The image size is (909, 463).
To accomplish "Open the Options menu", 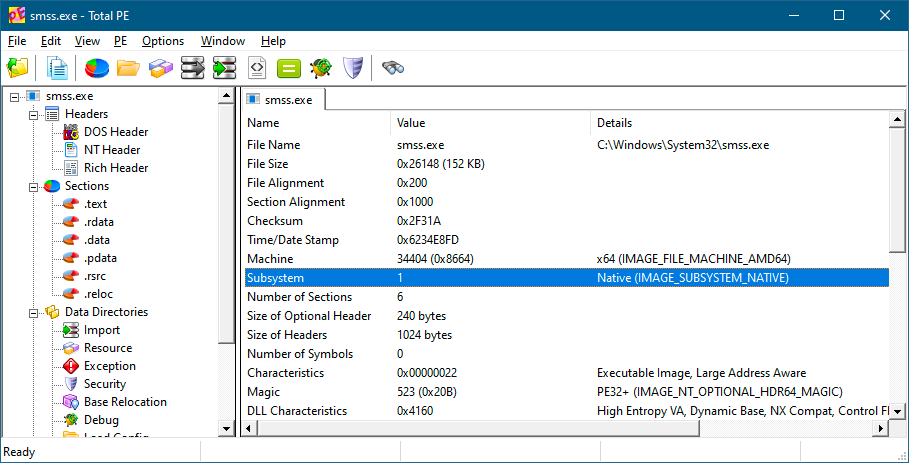I will pos(163,41).
